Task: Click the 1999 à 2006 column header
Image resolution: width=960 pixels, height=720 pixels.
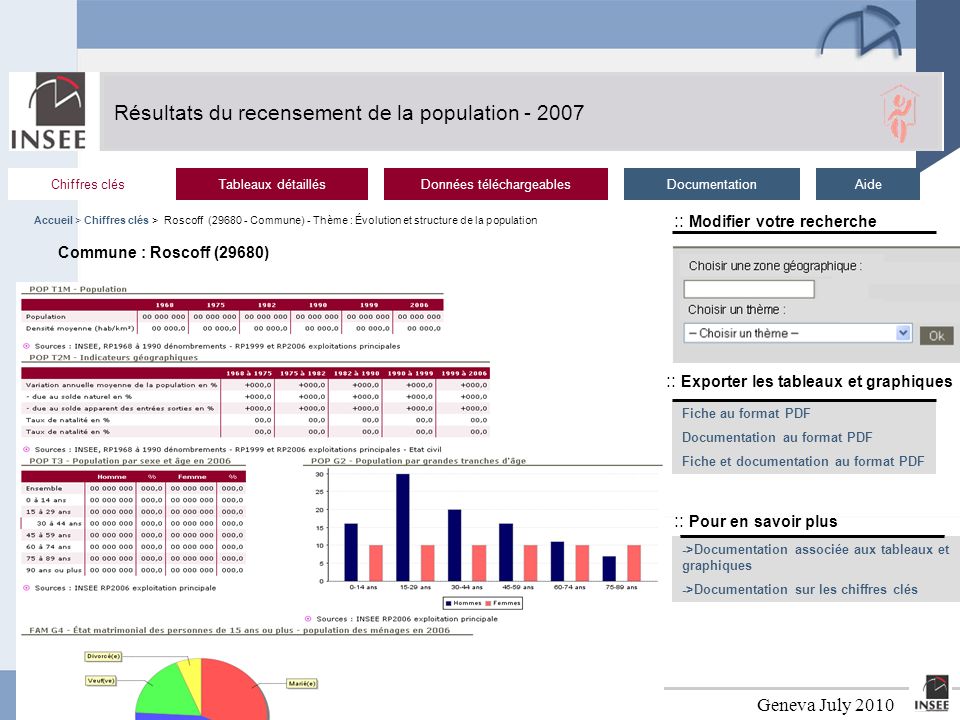Action: (464, 373)
